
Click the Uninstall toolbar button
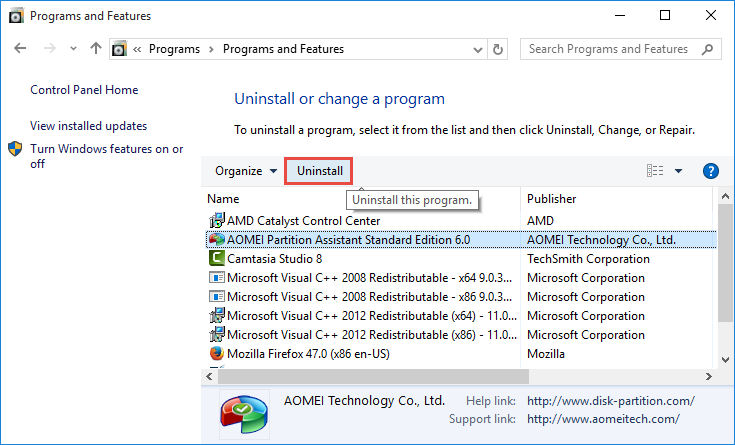point(320,171)
